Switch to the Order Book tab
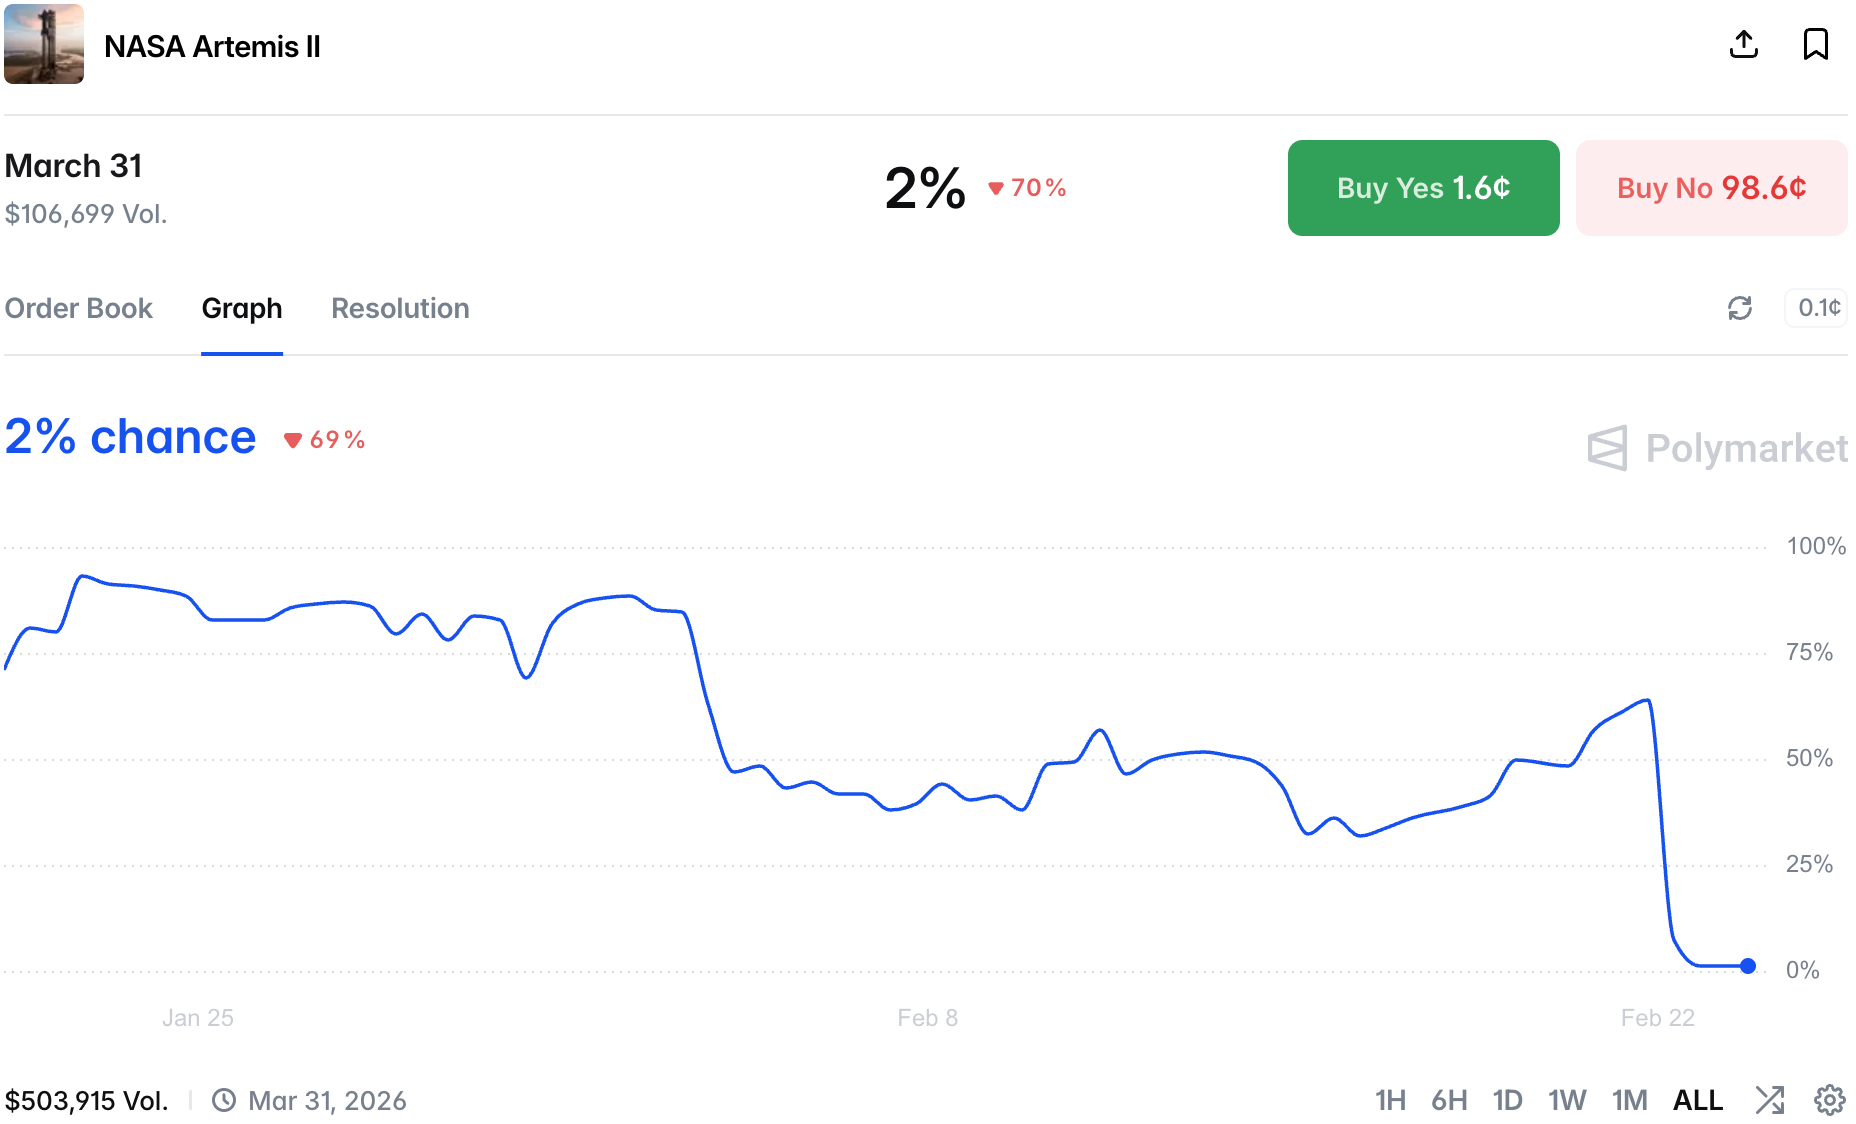Image resolution: width=1856 pixels, height=1124 pixels. coord(79,308)
